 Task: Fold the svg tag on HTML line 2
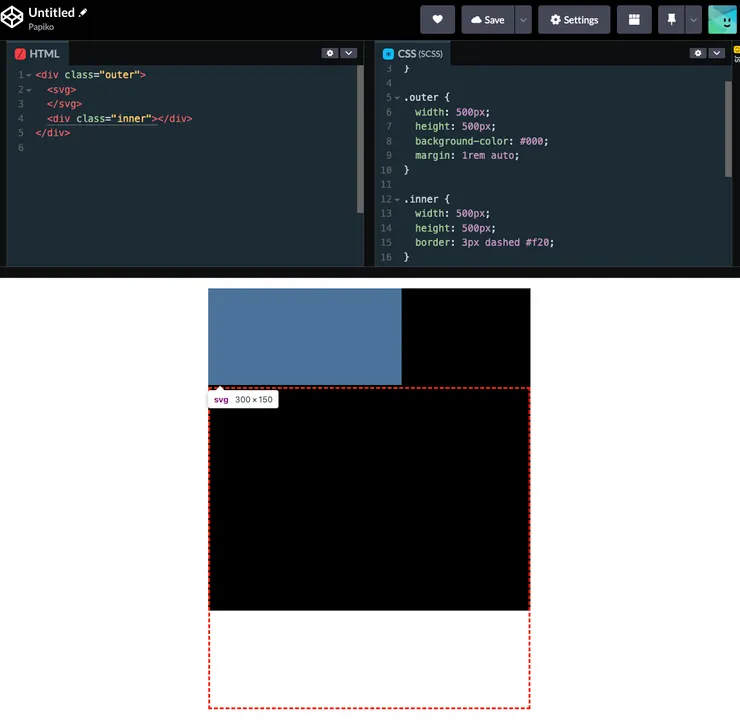click(29, 90)
